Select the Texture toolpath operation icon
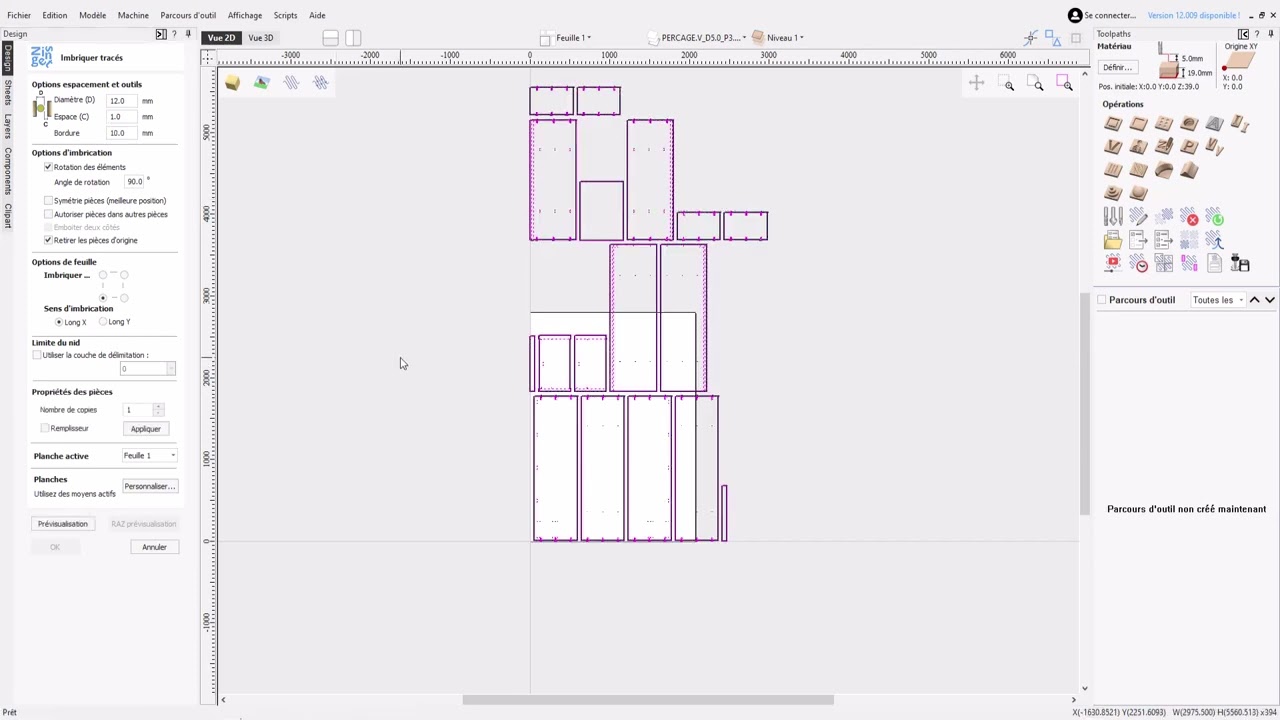 point(1138,170)
